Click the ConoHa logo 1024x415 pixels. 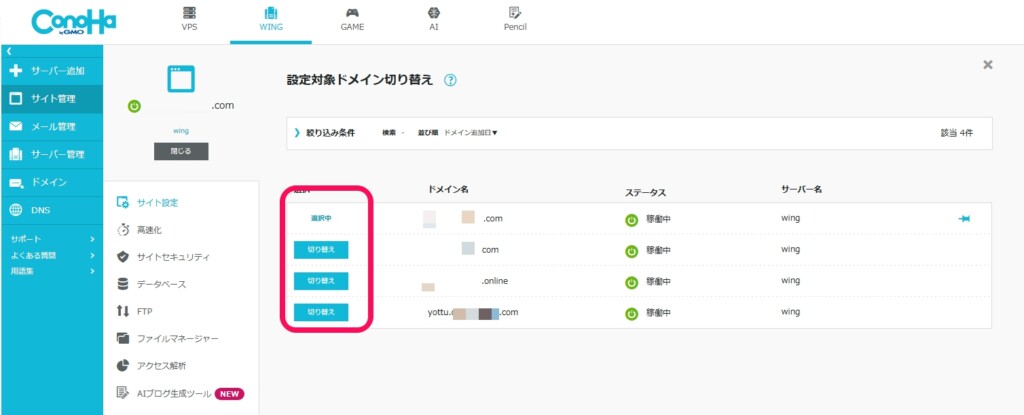[x=73, y=22]
